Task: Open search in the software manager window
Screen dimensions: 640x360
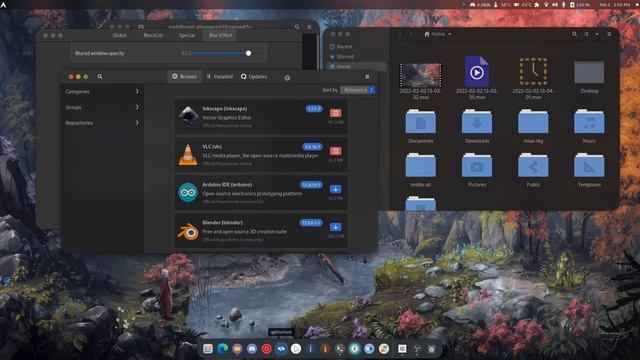Action: pos(100,76)
